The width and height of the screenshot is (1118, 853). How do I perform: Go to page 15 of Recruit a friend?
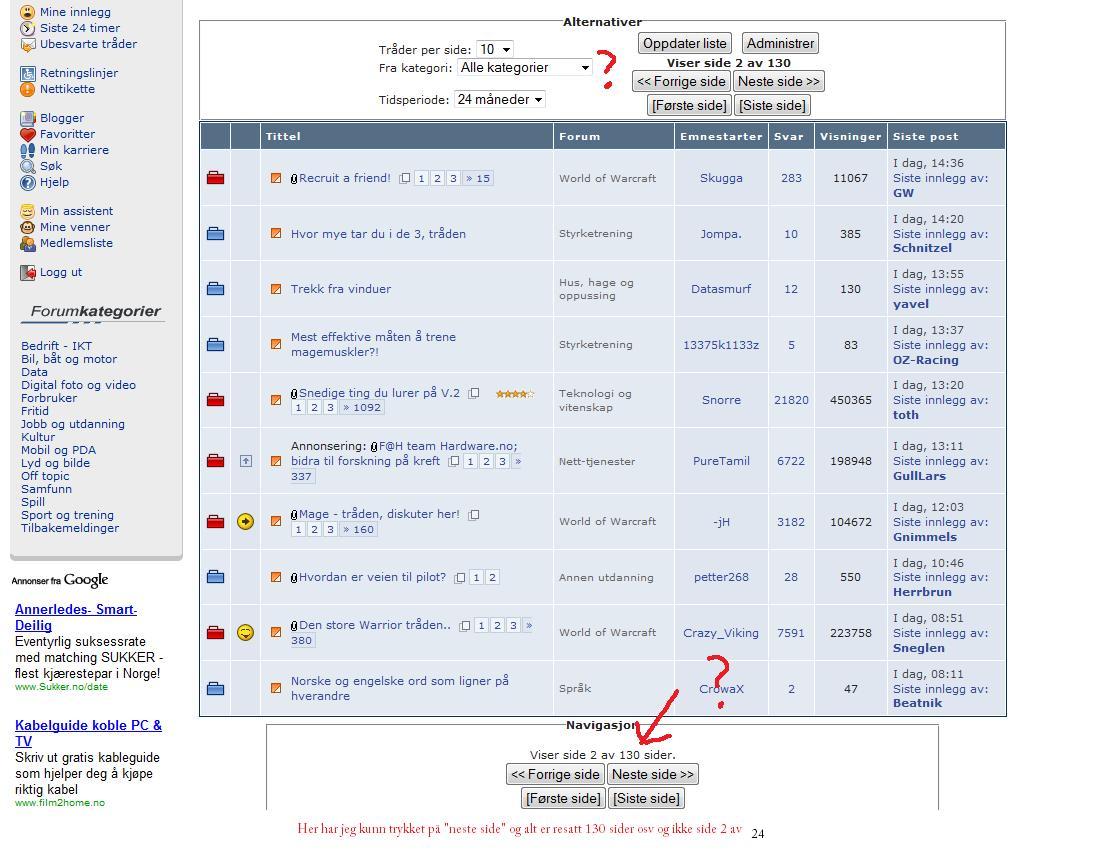coord(478,178)
